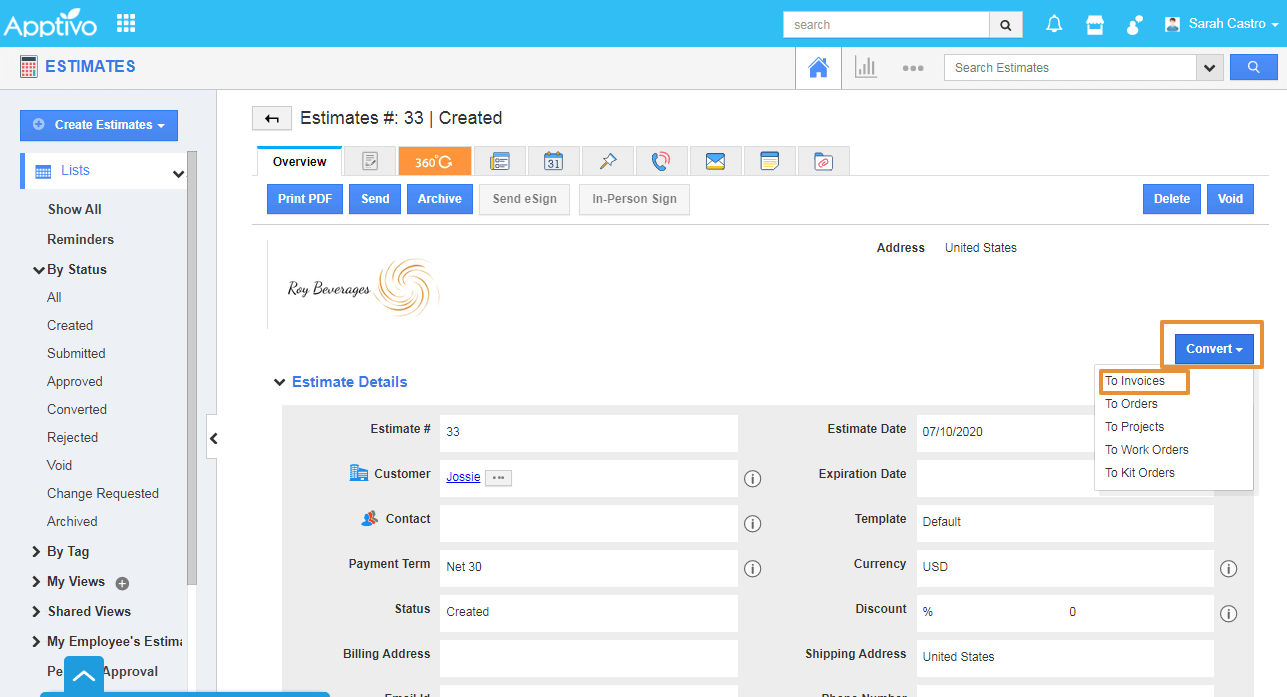Screen dimensions: 1287x697
Task: Open the call logs phone tab icon
Action: pyautogui.click(x=661, y=161)
